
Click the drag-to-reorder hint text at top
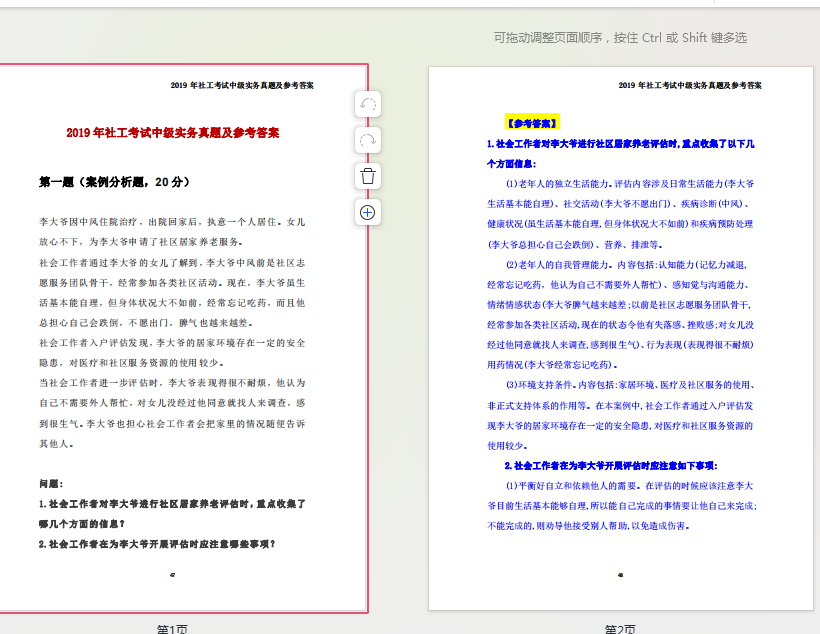[x=619, y=38]
